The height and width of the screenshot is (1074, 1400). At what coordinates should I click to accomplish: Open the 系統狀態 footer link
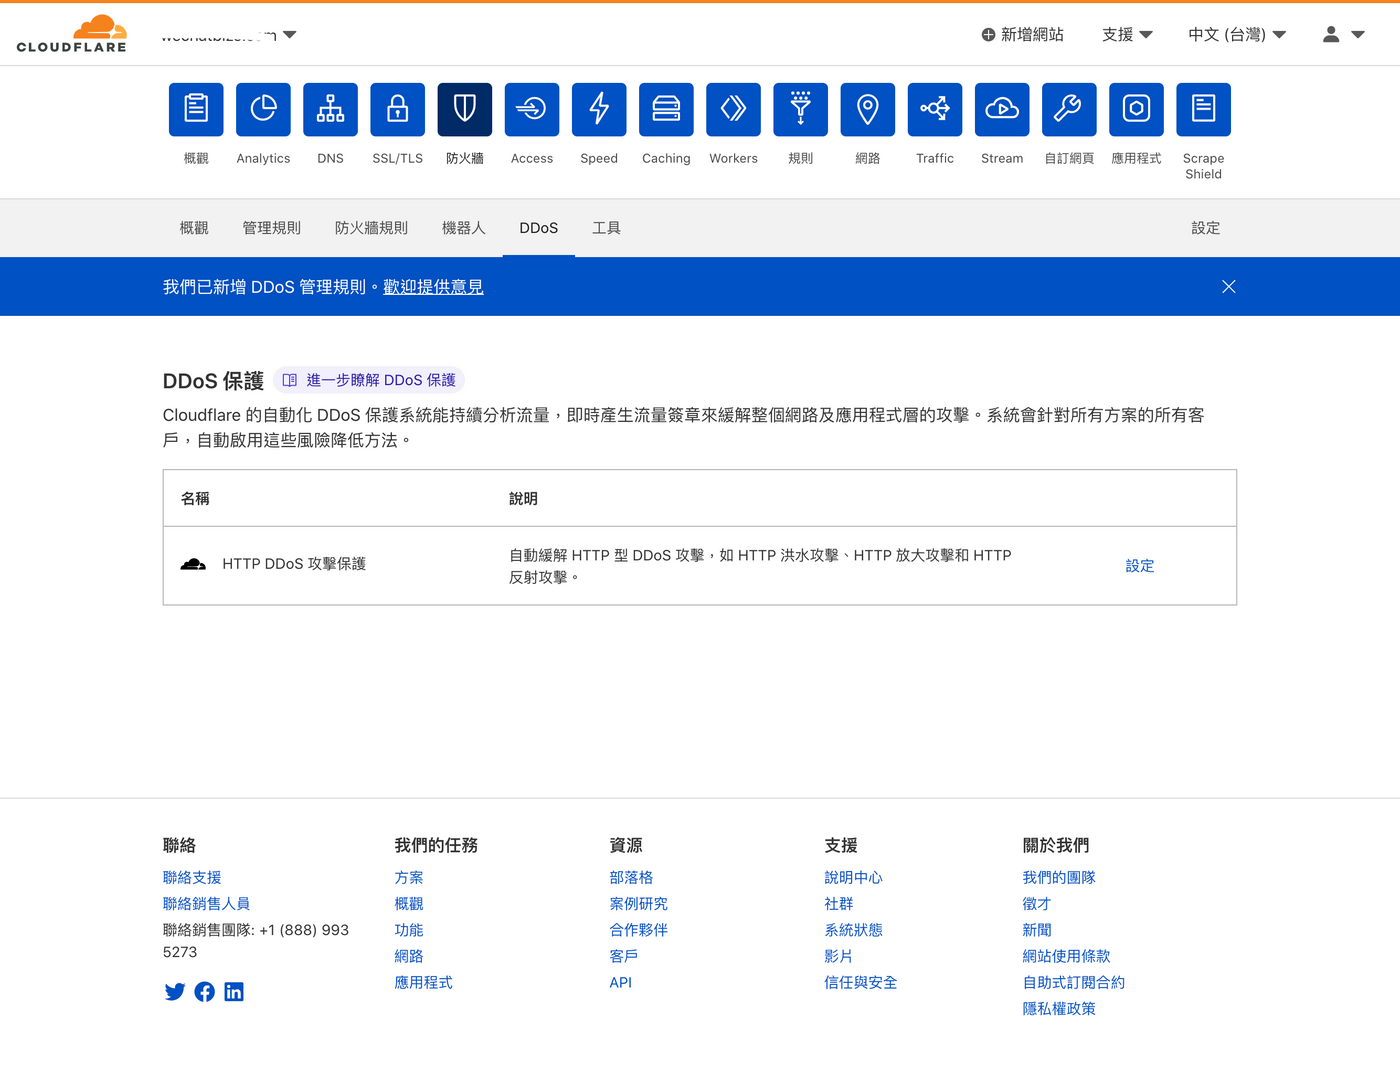click(853, 930)
